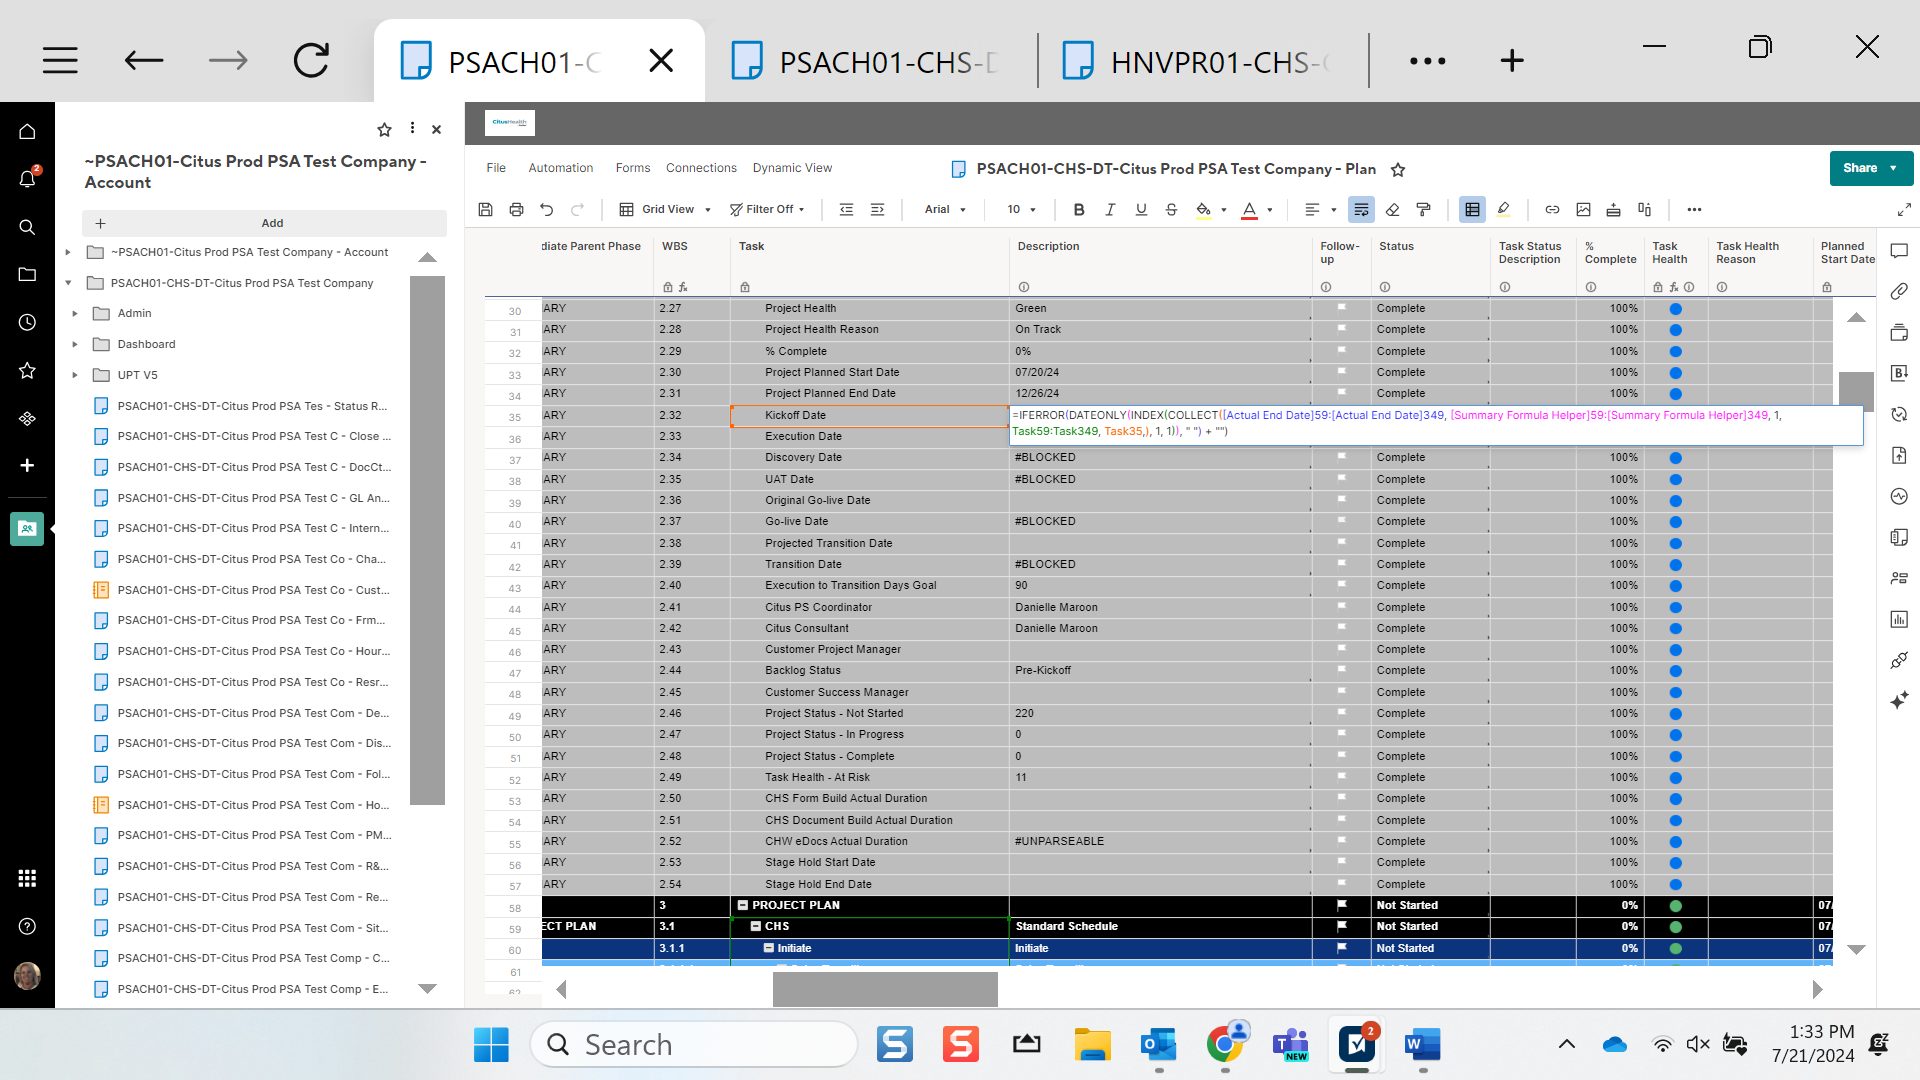This screenshot has width=1920, height=1080.
Task: Pick background fill color
Action: [1203, 210]
